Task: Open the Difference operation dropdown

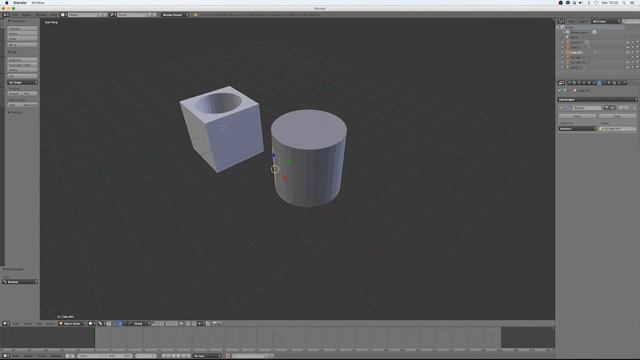Action: pyautogui.click(x=577, y=129)
